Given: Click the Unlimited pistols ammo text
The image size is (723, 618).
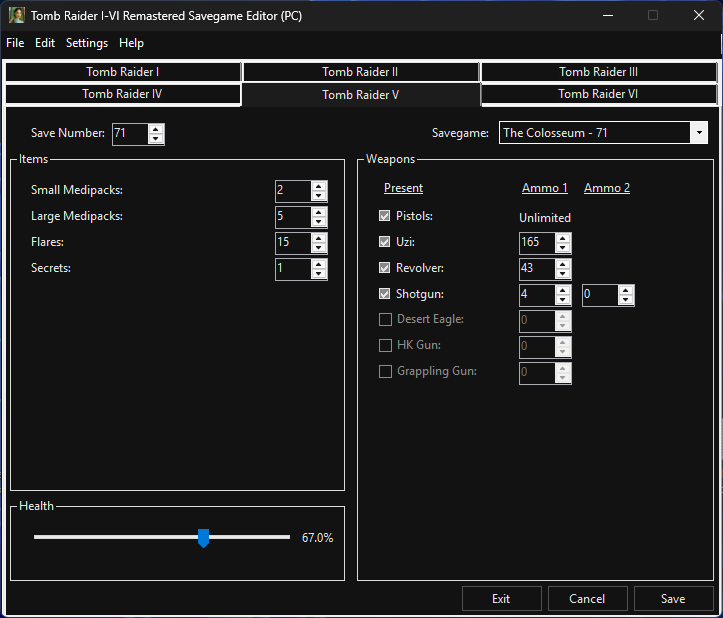Looking at the screenshot, I should pyautogui.click(x=545, y=218).
